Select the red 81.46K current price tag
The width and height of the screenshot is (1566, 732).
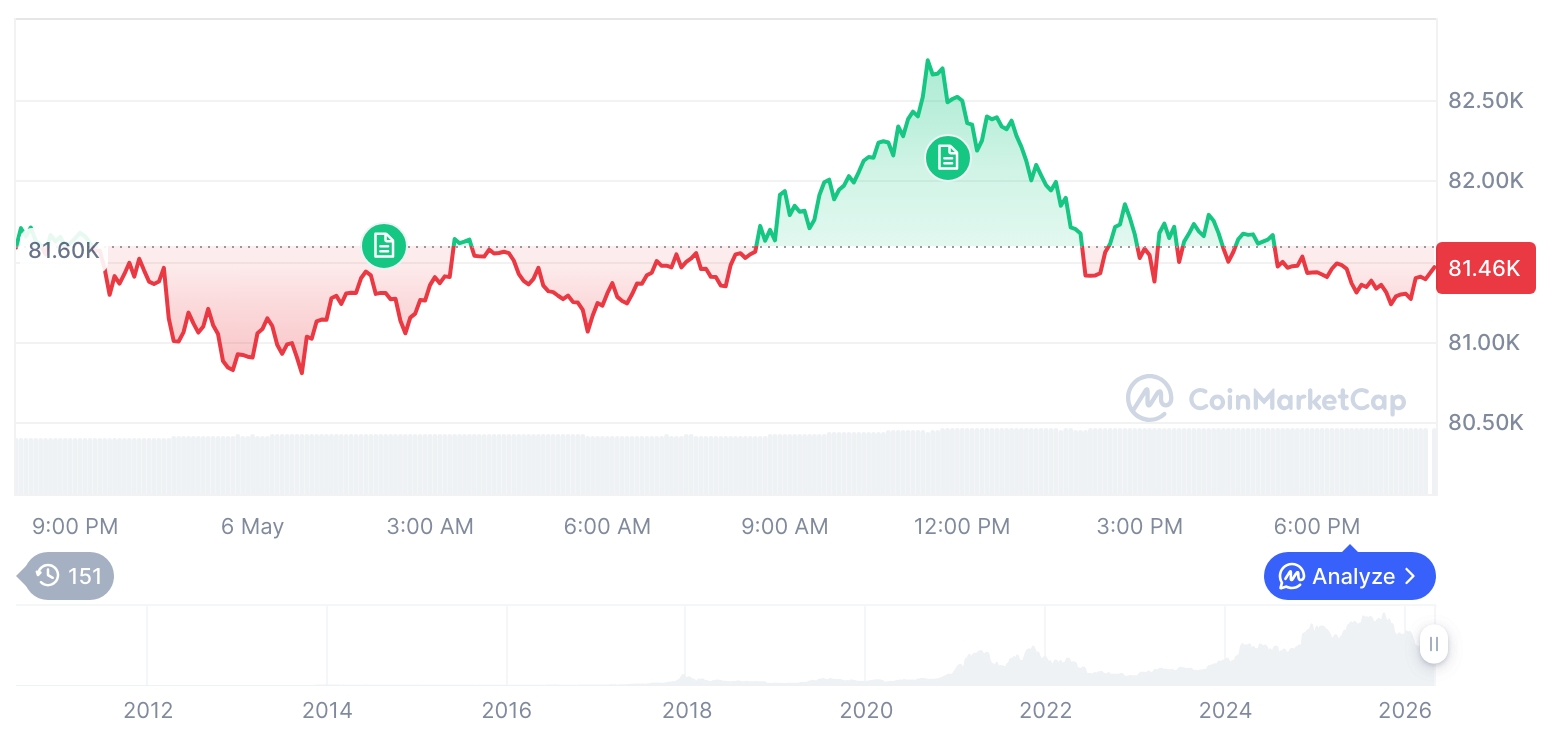(1485, 268)
